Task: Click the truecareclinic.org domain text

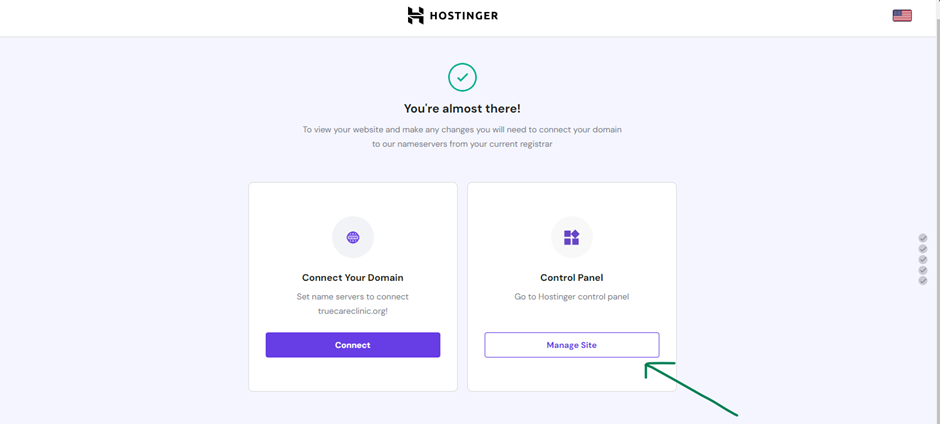Action: [x=353, y=311]
